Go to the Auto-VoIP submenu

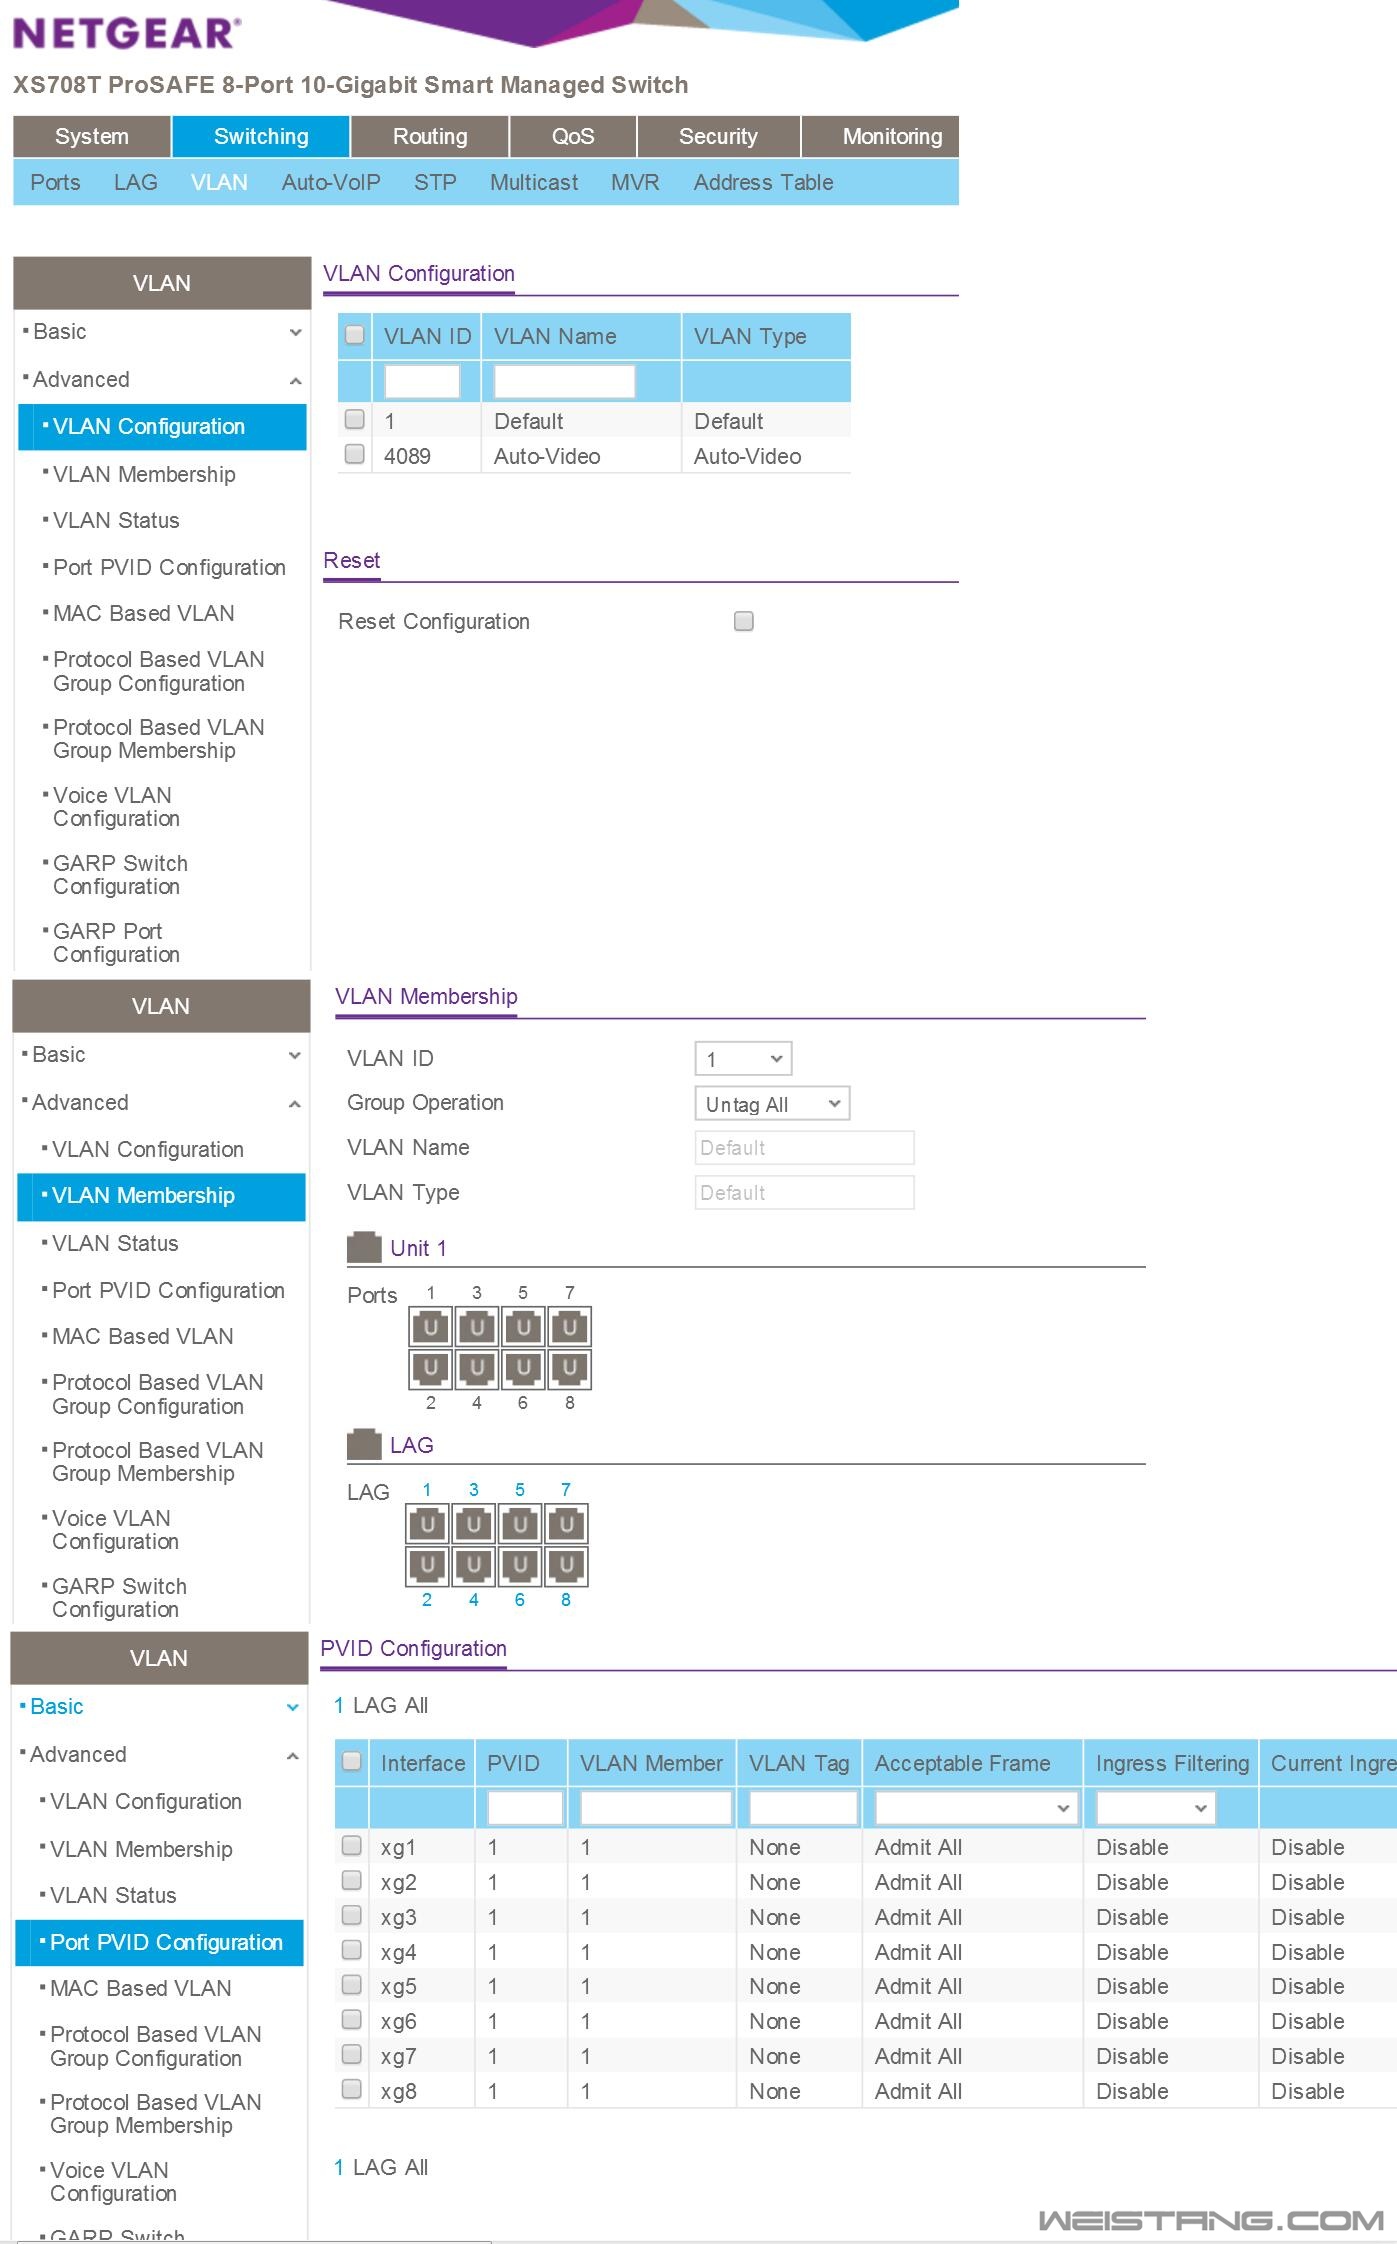pyautogui.click(x=331, y=183)
